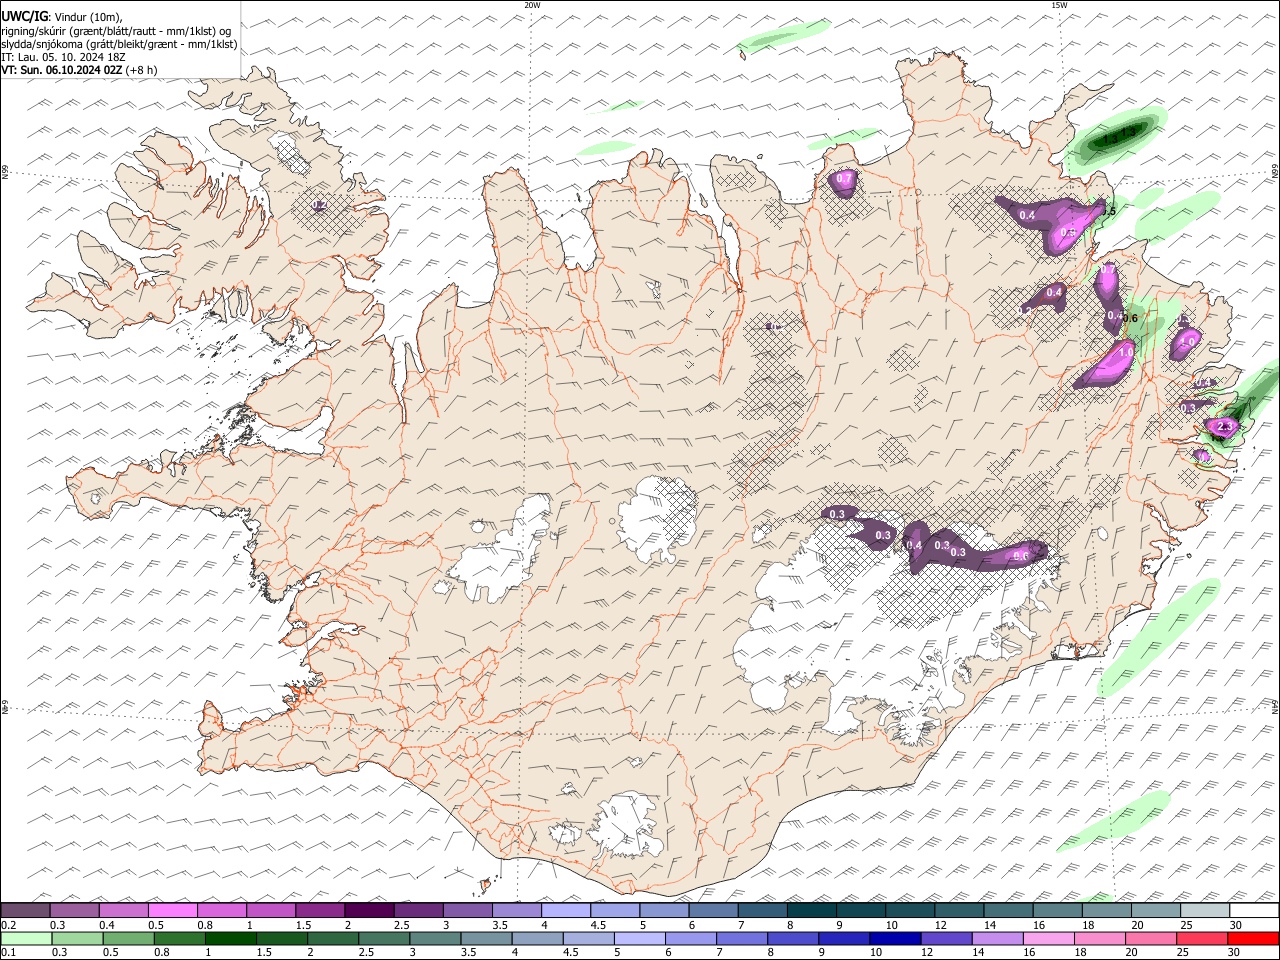The image size is (1280, 960).
Task: Click the 9 blue swatch in lower legend
Action: [x=842, y=938]
